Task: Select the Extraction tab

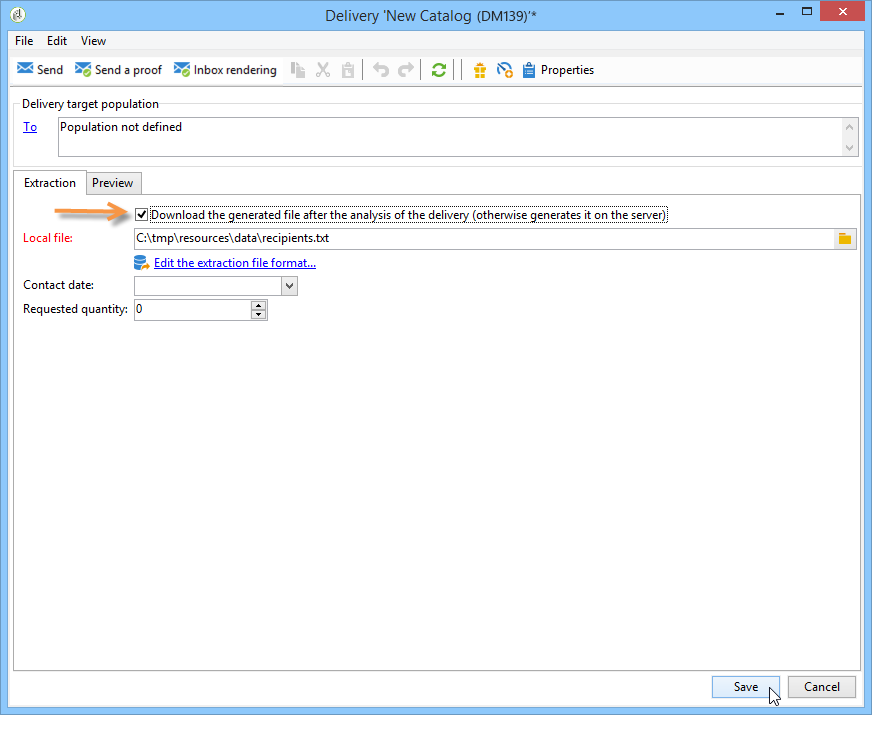Action: coord(50,183)
